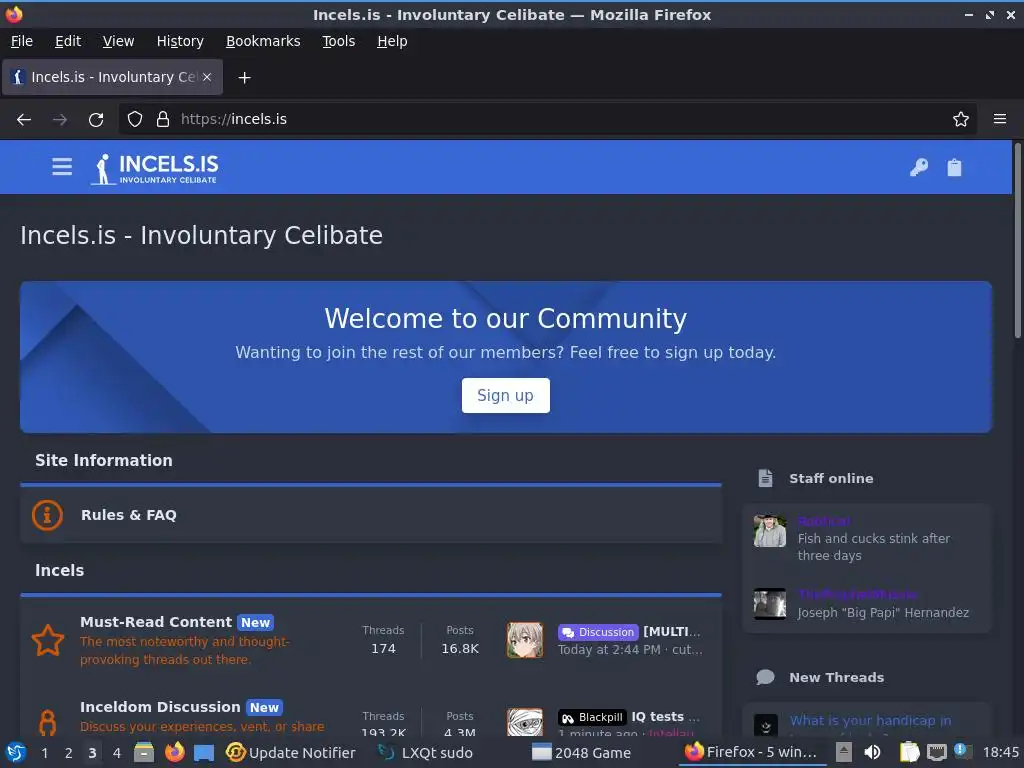This screenshot has height=768, width=1024.
Task: Switch to virtual desktop 1
Action: 44,753
